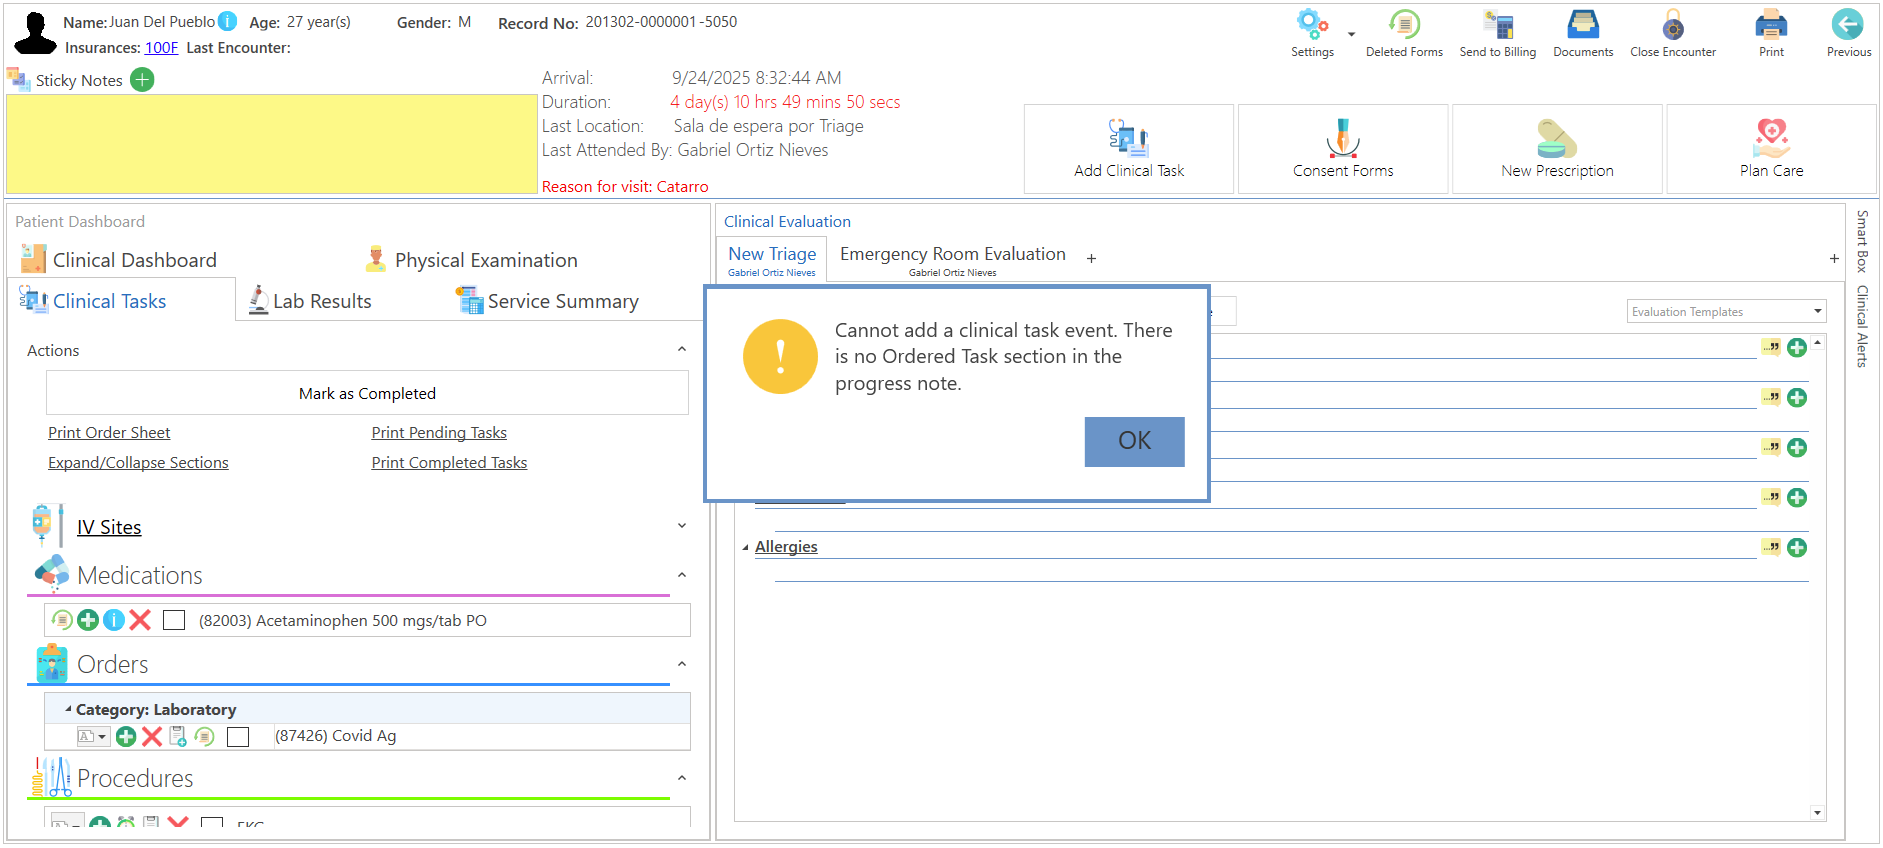Open the Documents drawer icon
The width and height of the screenshot is (1883, 848).
point(1582,24)
